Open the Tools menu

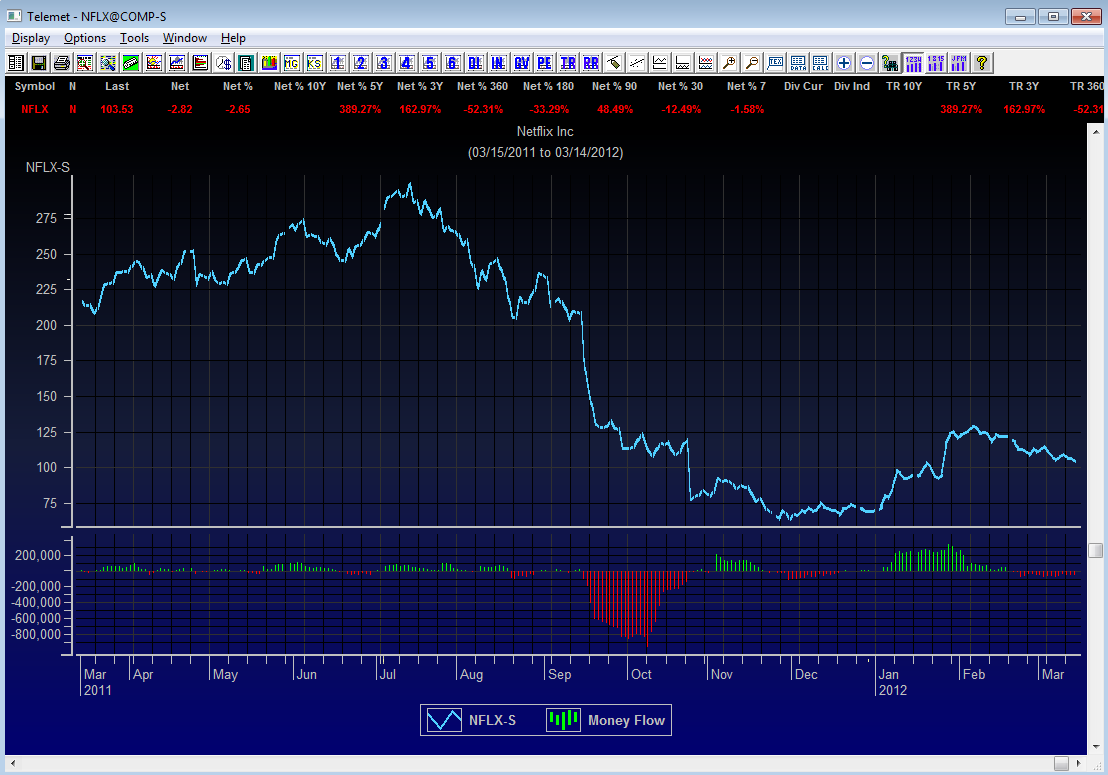coord(134,38)
